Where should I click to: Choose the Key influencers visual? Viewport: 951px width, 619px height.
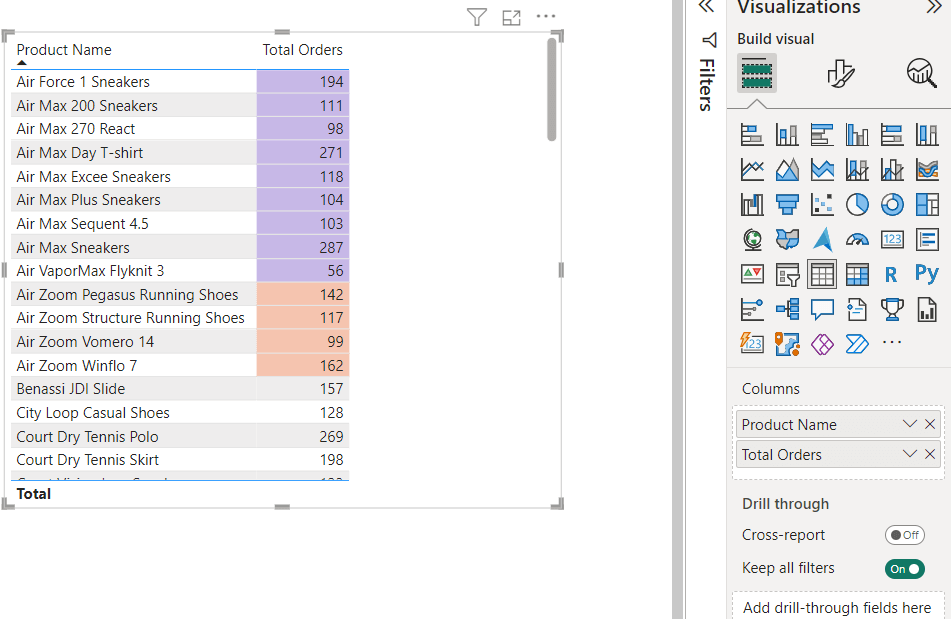point(752,309)
